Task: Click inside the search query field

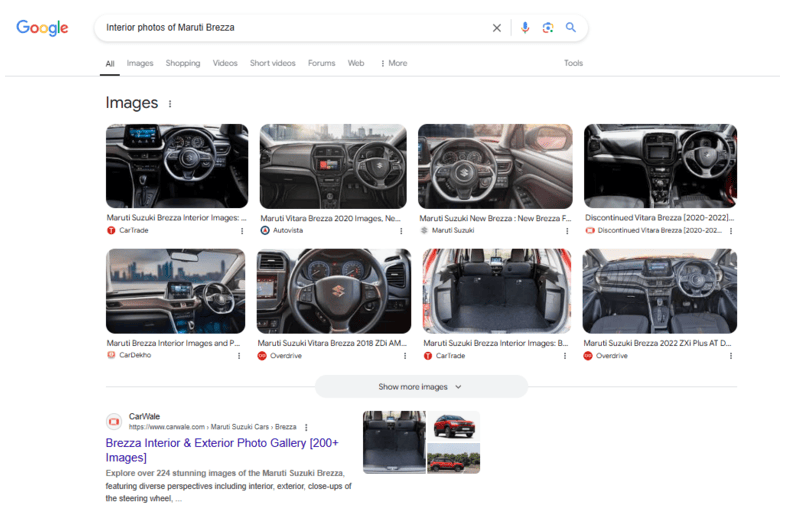Action: click(290, 28)
